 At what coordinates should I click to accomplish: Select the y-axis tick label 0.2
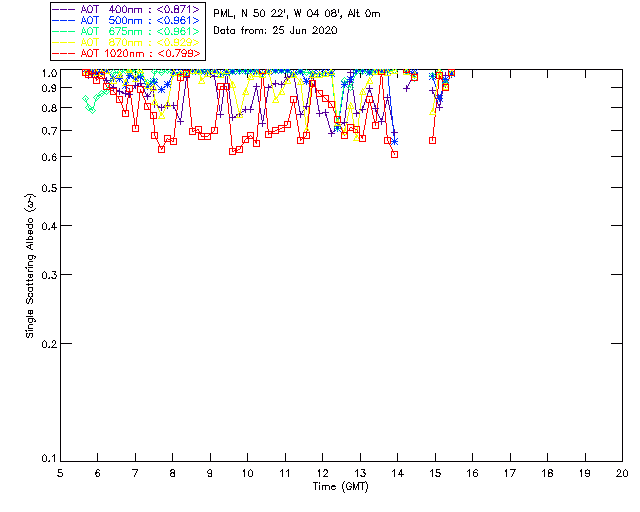coord(46,344)
